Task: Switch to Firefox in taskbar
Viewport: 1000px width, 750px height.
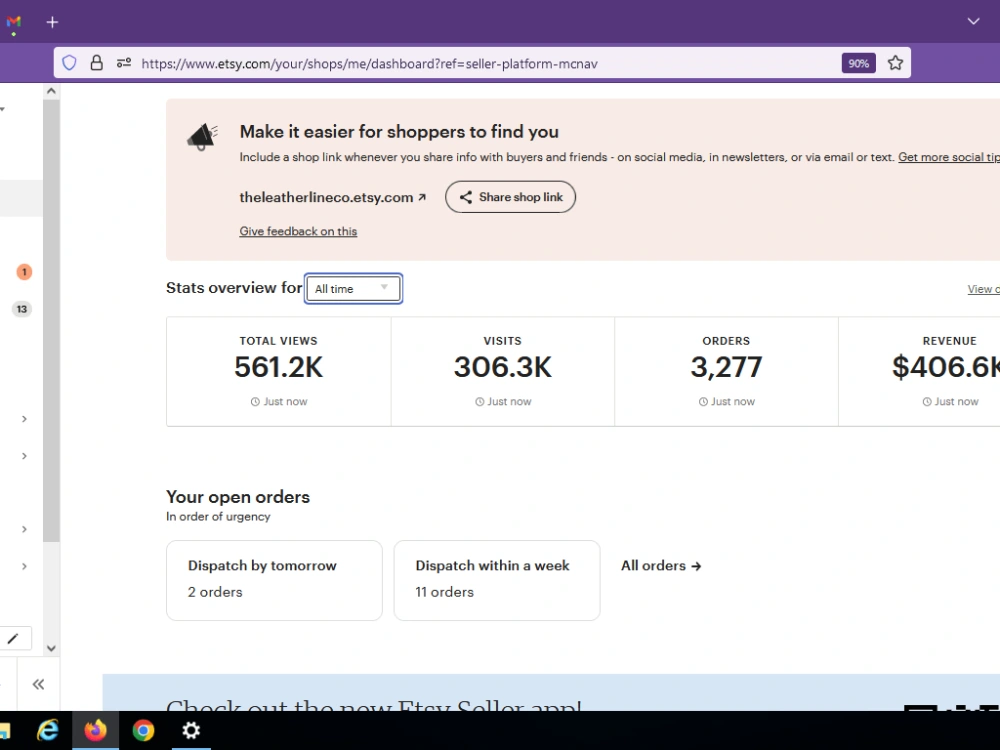Action: pyautogui.click(x=96, y=730)
